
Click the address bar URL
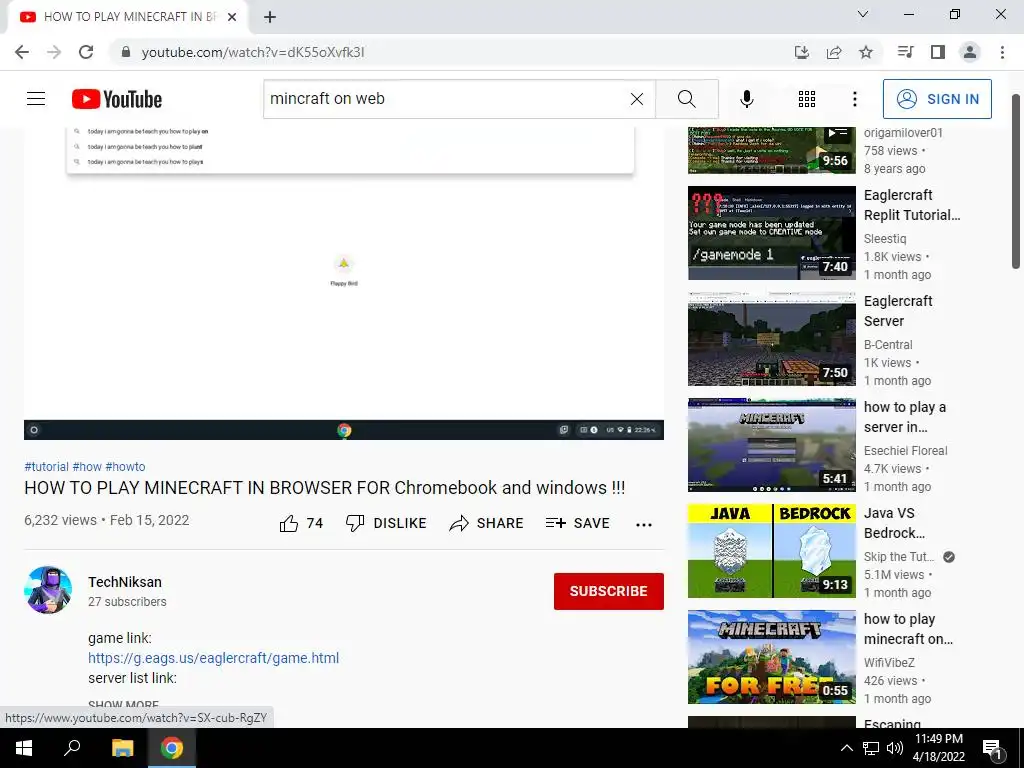[x=253, y=52]
